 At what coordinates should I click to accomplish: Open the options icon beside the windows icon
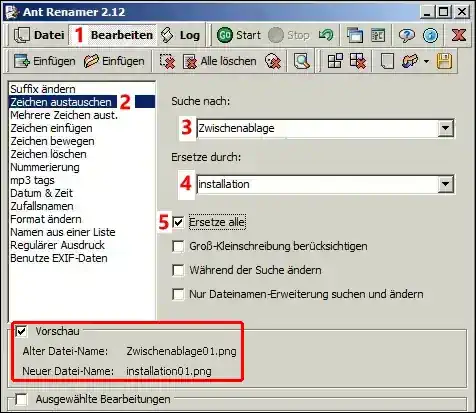tap(378, 35)
